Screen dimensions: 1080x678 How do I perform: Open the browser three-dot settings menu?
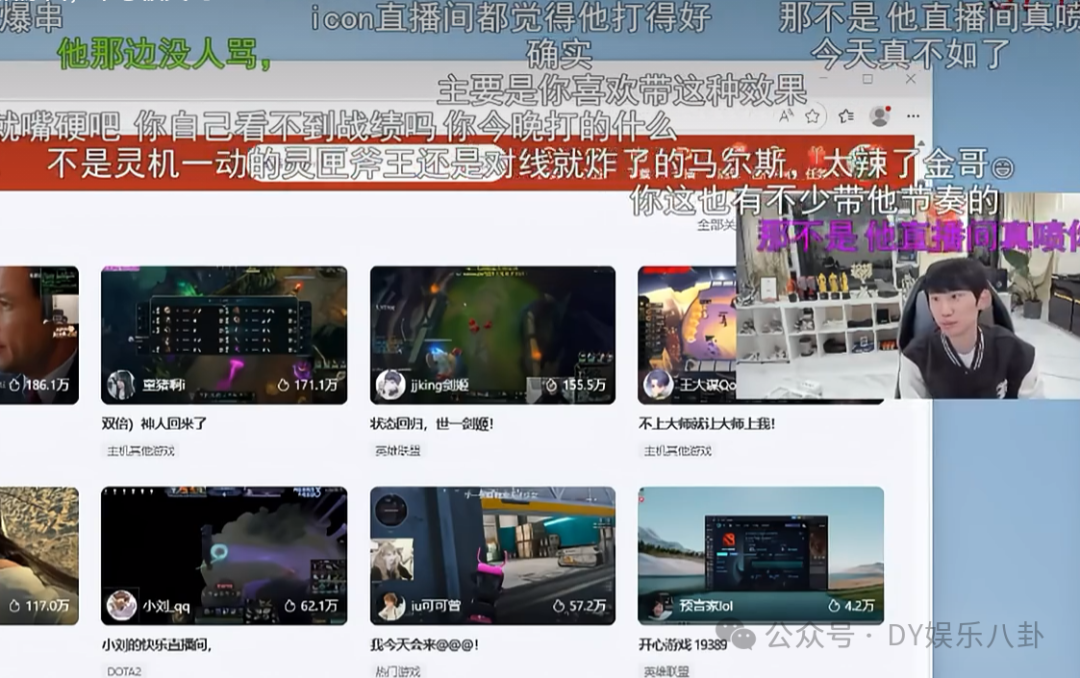[913, 116]
